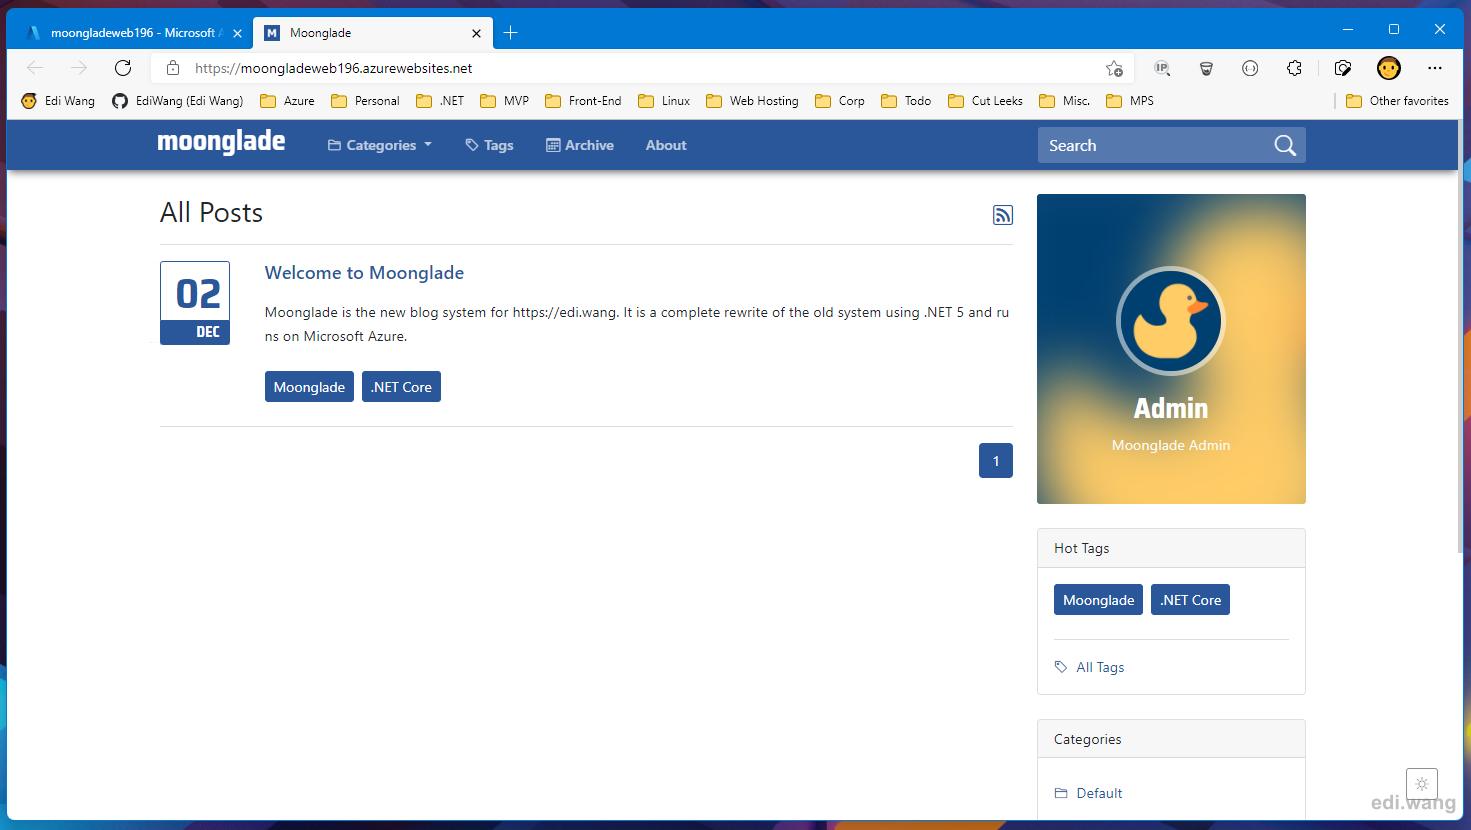Viewport: 1471px width, 830px height.
Task: Open the Misc. bookmarks folder
Action: (1065, 101)
